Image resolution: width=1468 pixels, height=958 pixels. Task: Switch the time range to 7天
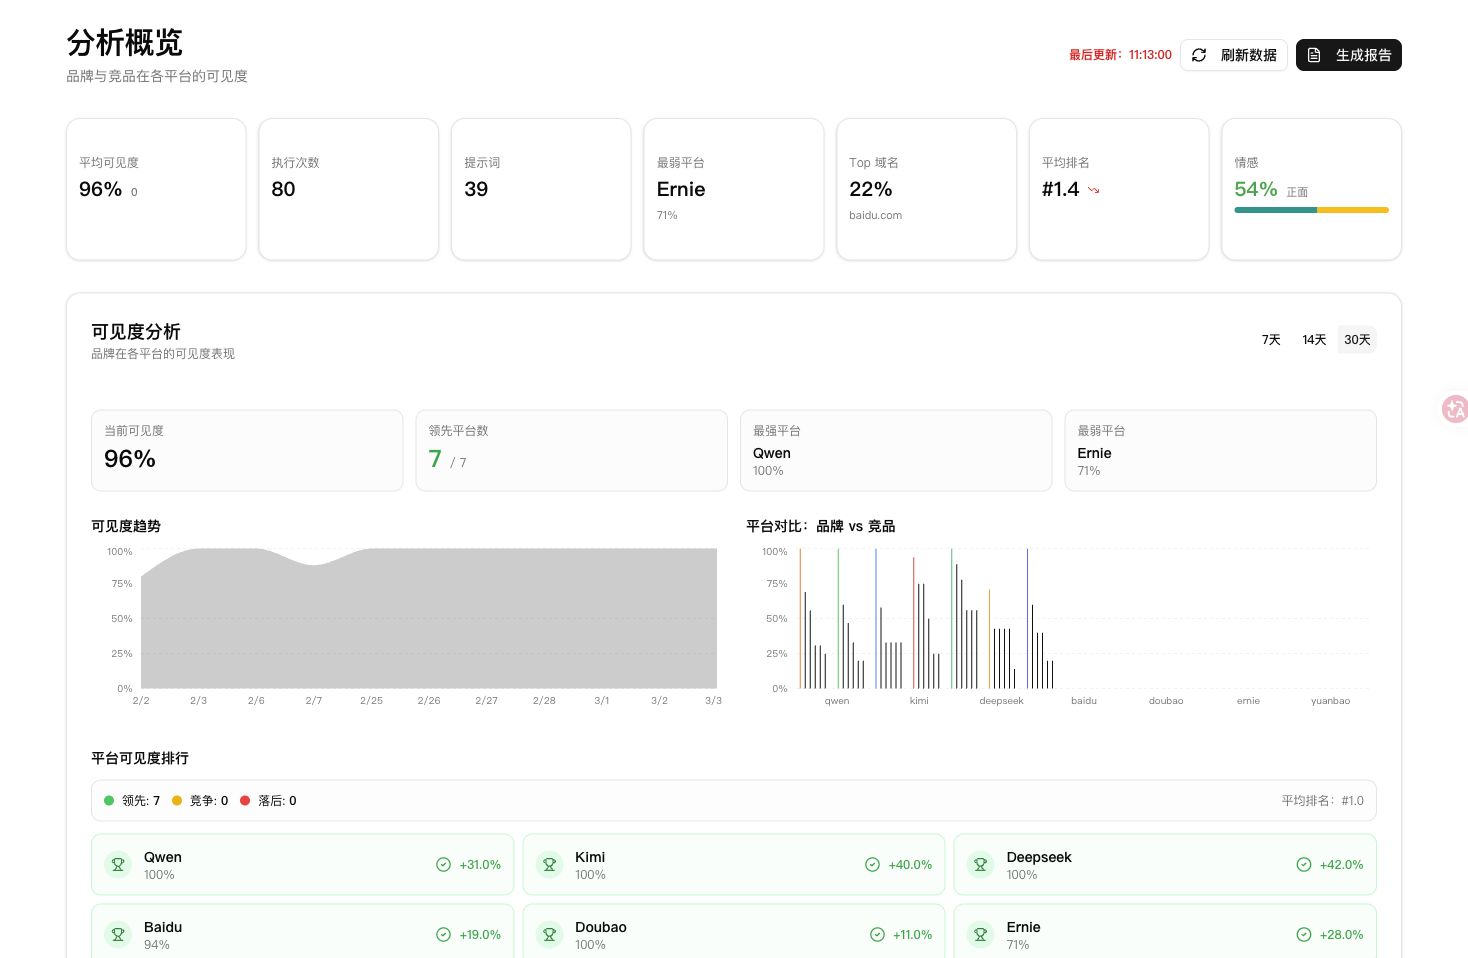(1271, 340)
